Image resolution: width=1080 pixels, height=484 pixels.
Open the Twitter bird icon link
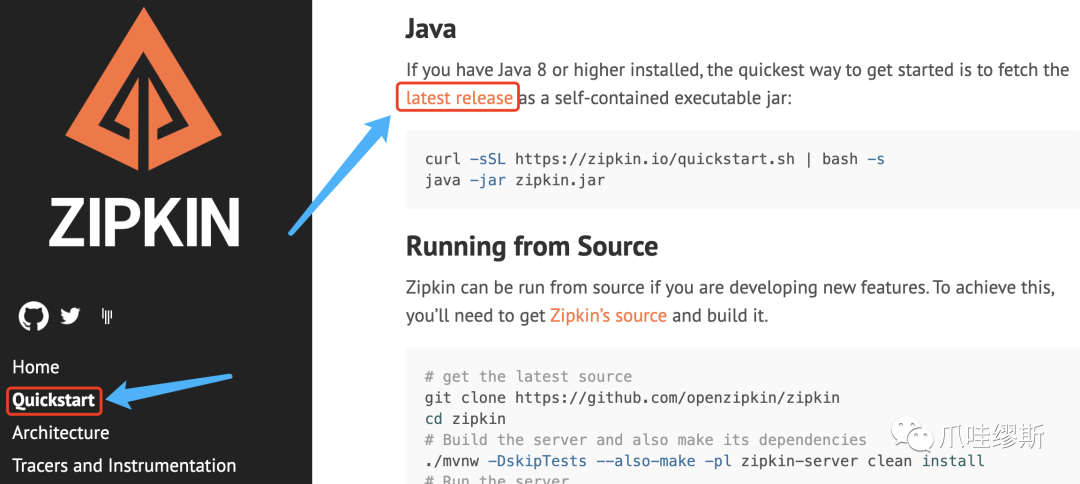click(x=70, y=317)
